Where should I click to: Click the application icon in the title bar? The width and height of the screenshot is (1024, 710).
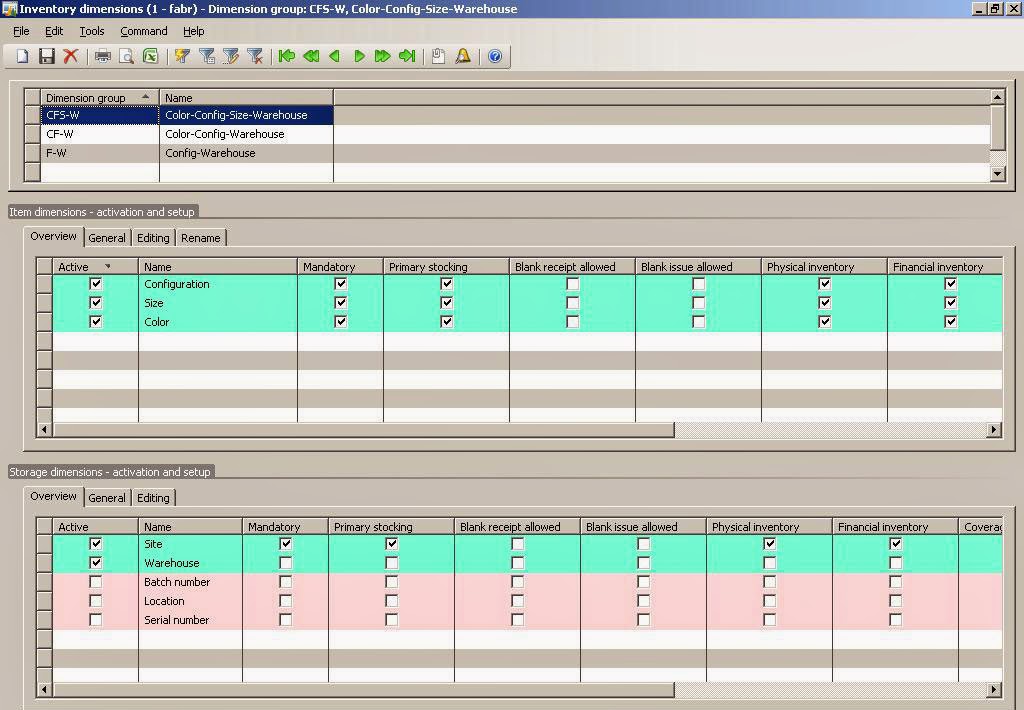pos(9,8)
